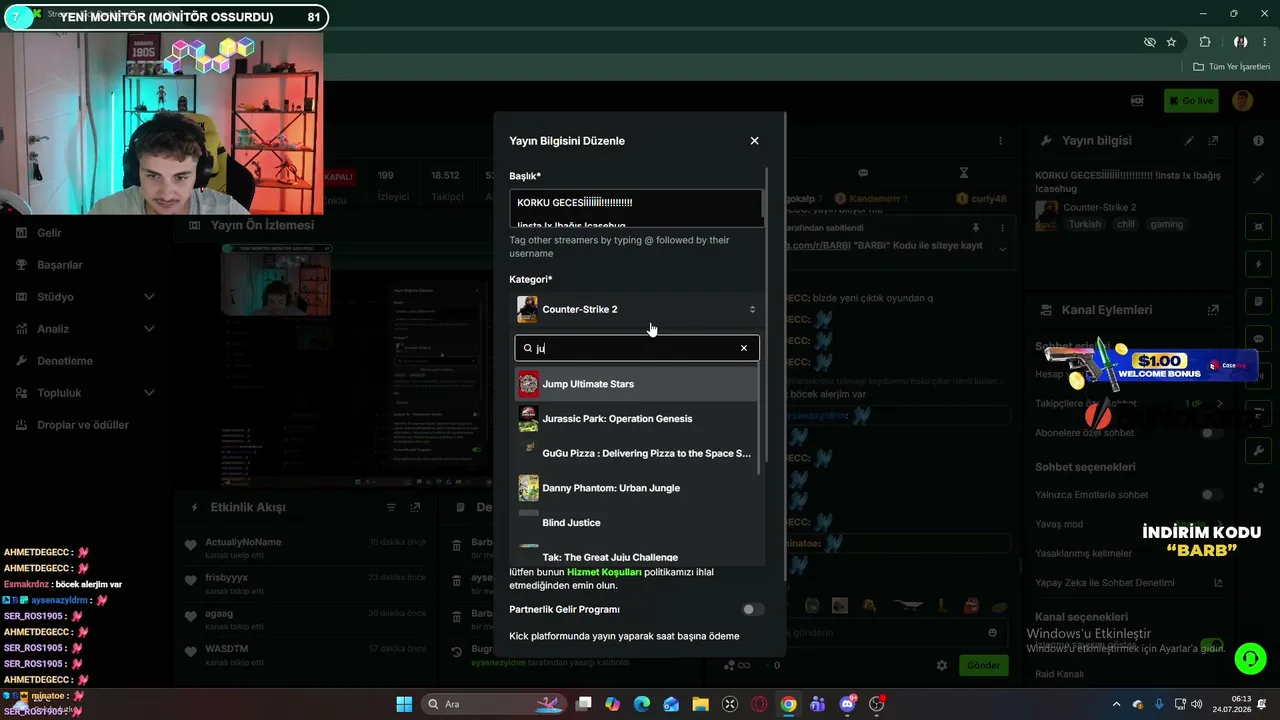Click the Gönder send button
This screenshot has width=1280, height=720.
click(983, 665)
